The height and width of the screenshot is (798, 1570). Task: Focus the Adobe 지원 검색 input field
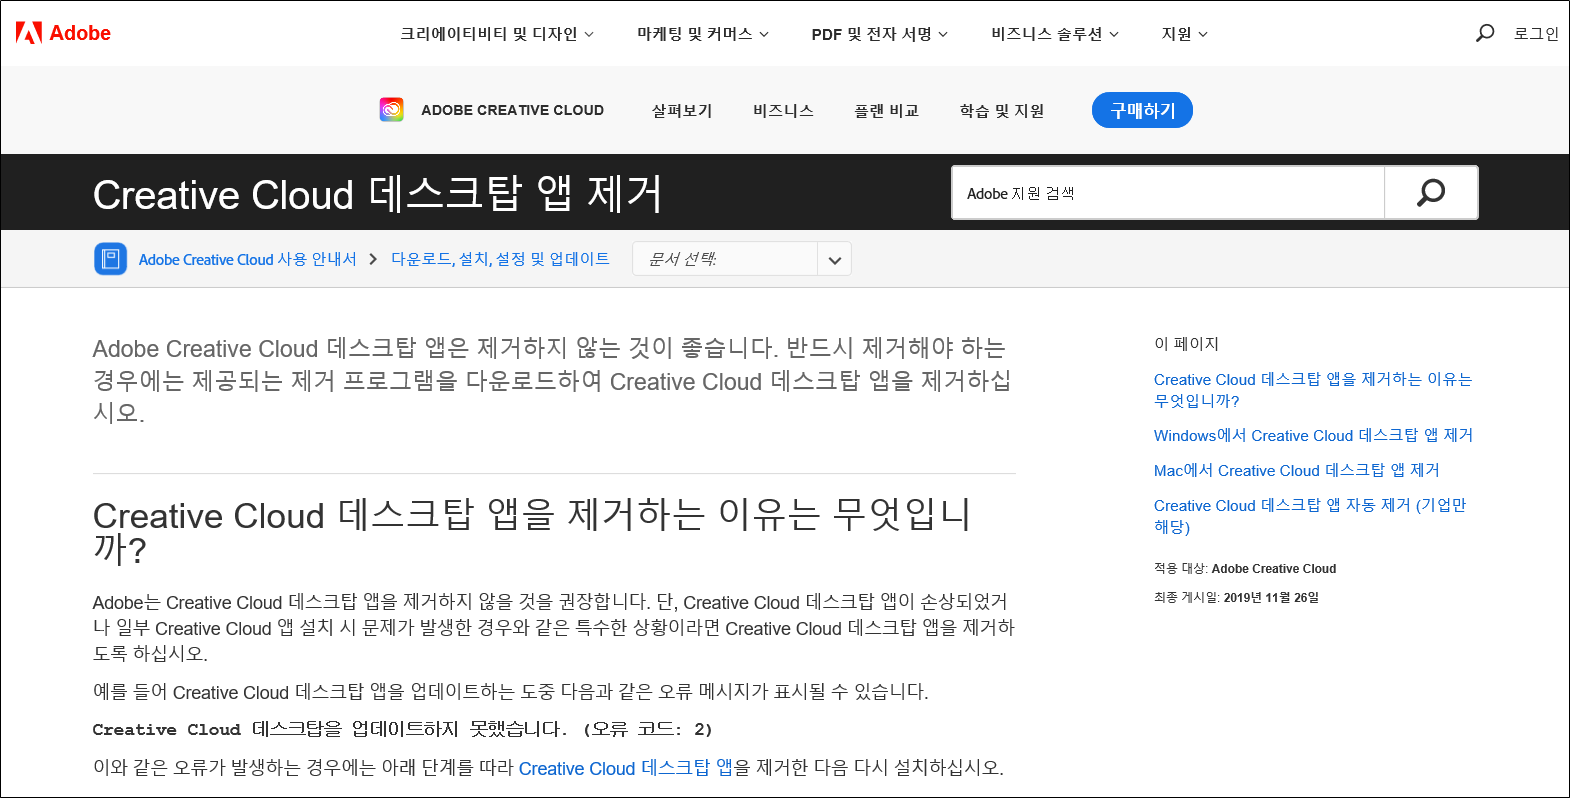1168,193
